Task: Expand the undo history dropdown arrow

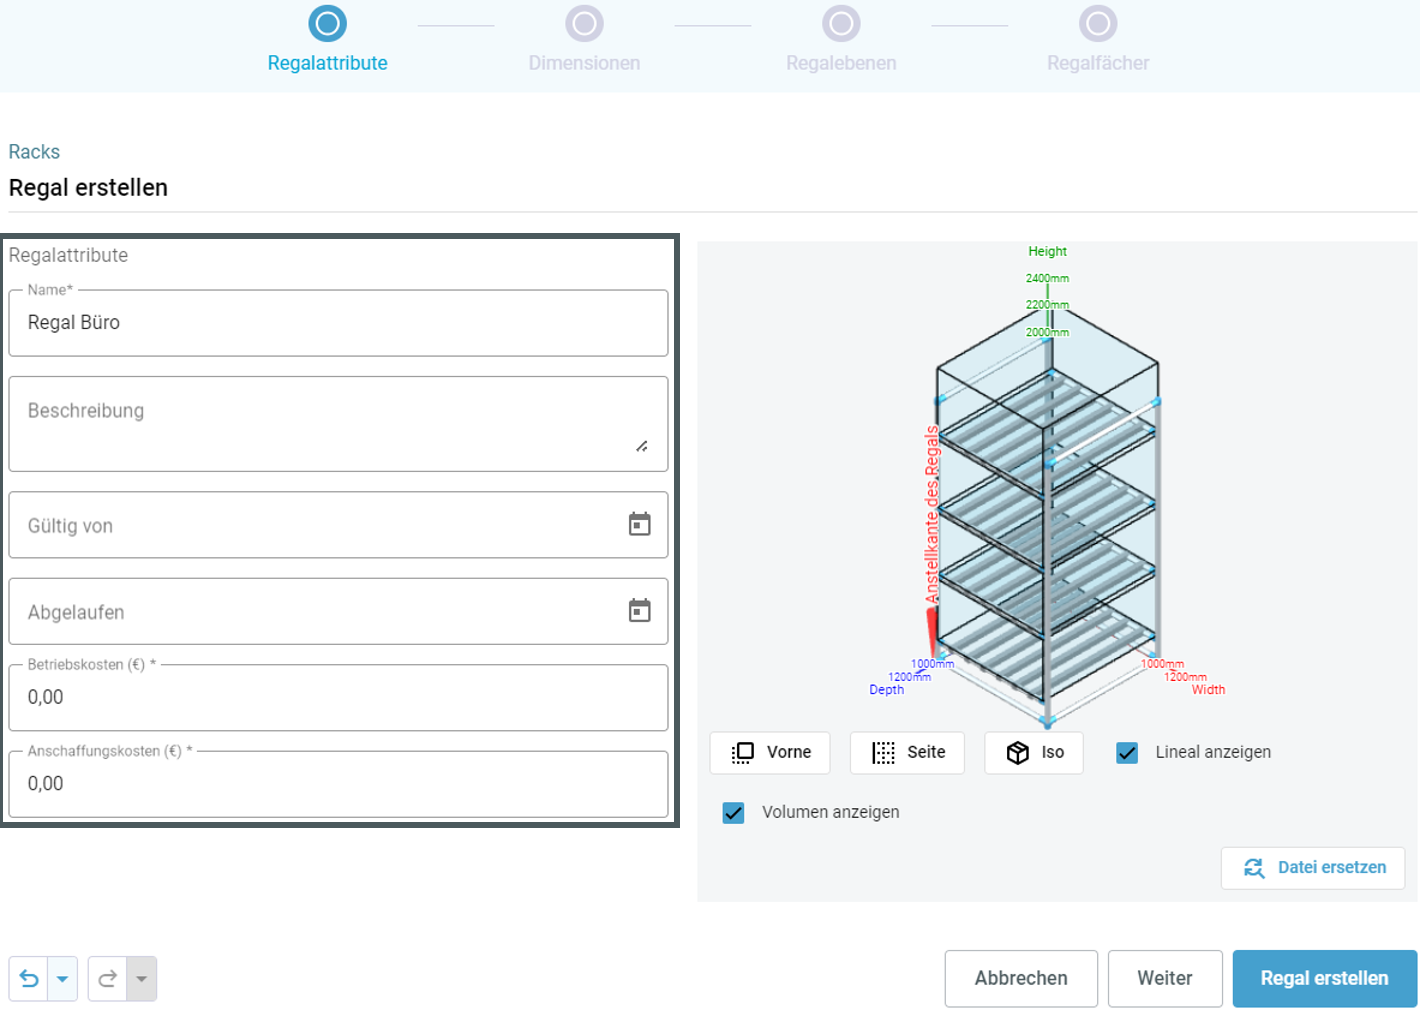Action: 62,978
